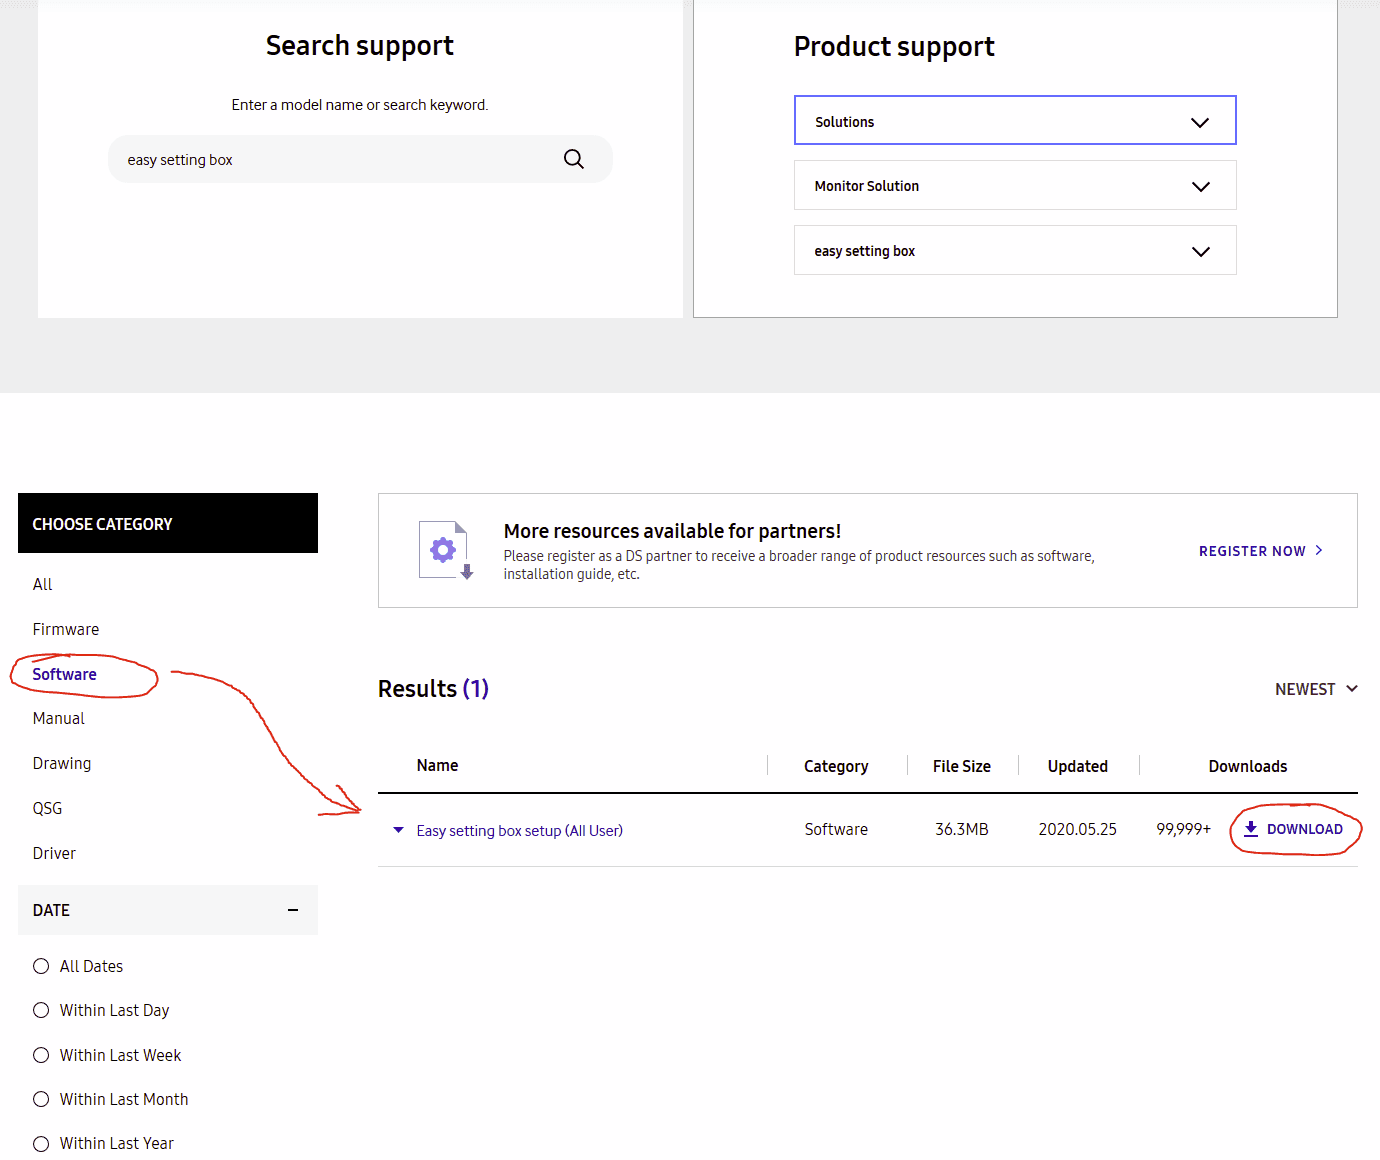Select the Firmware category

66,629
